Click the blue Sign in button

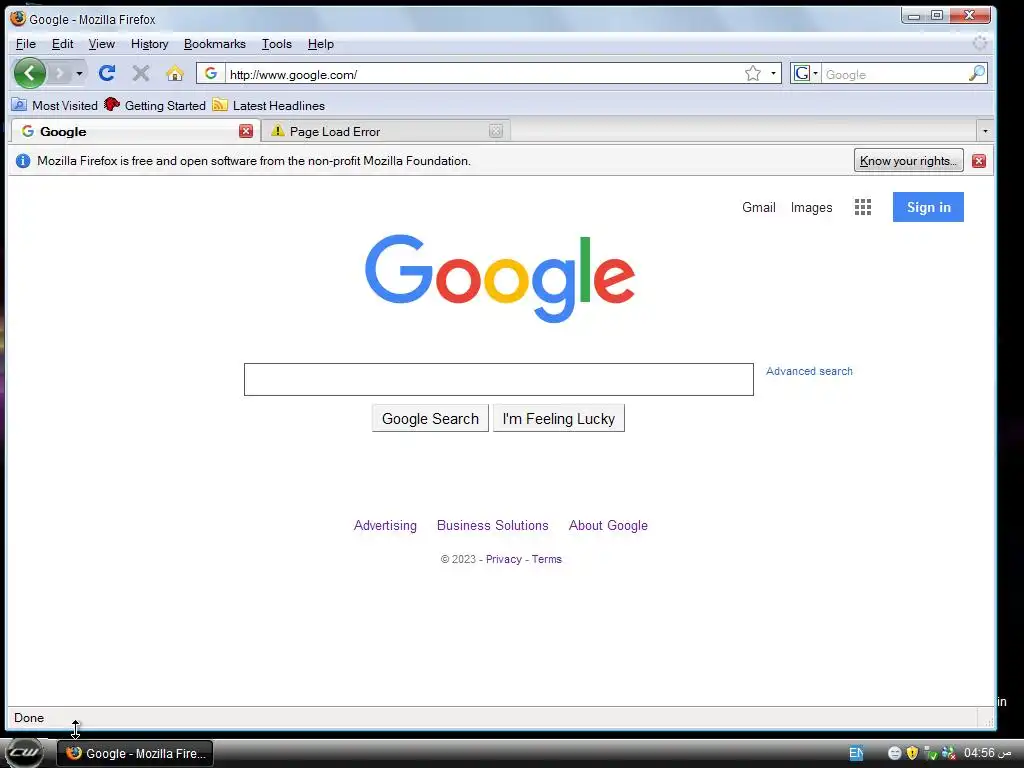[x=928, y=207]
